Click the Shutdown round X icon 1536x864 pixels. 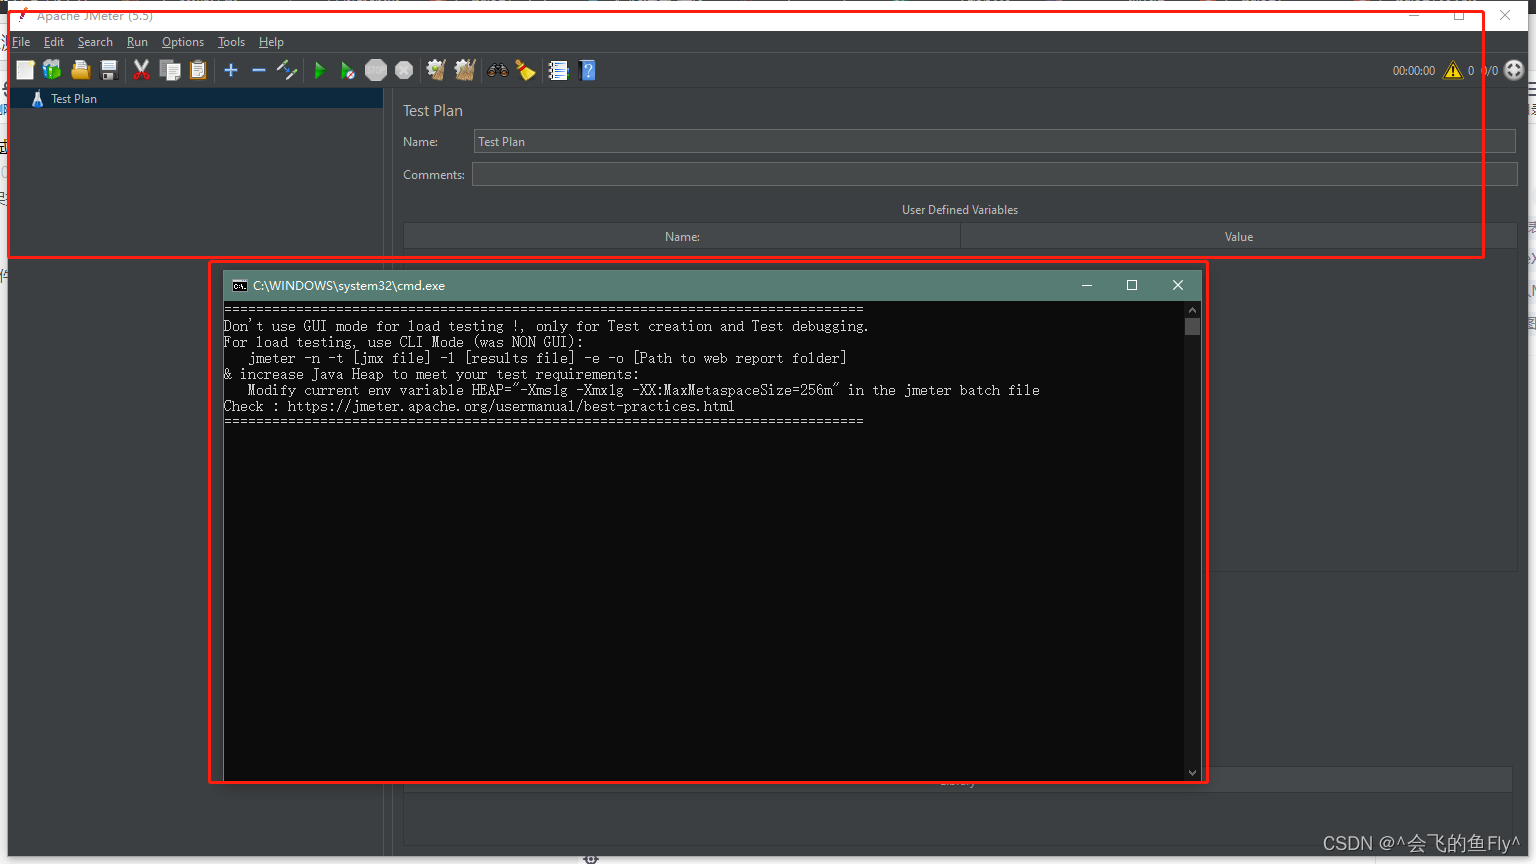(x=404, y=70)
